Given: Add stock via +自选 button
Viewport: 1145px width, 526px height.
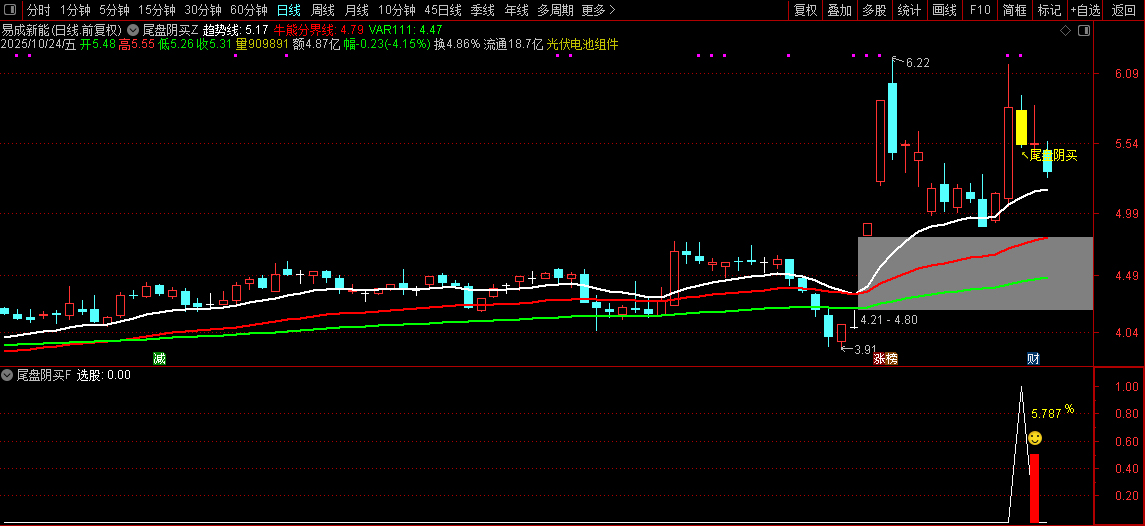Looking at the screenshot, I should (1085, 10).
